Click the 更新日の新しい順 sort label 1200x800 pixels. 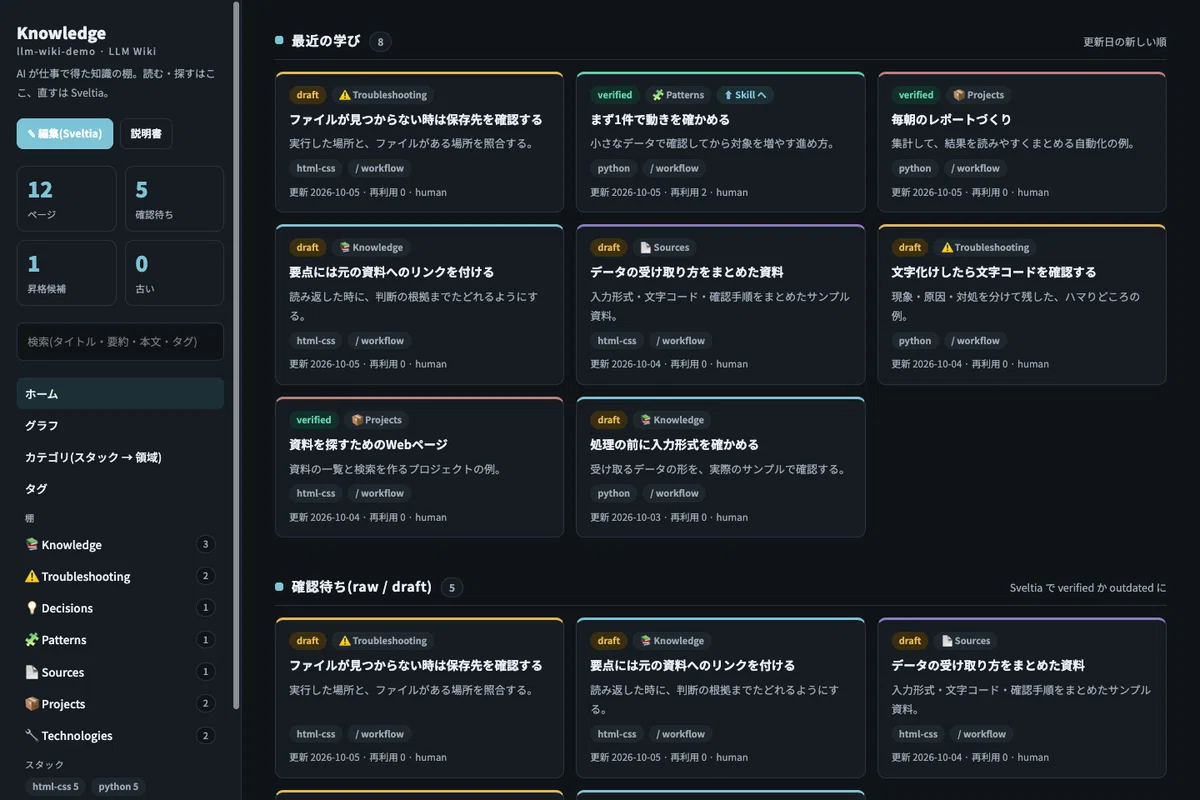pos(1125,42)
